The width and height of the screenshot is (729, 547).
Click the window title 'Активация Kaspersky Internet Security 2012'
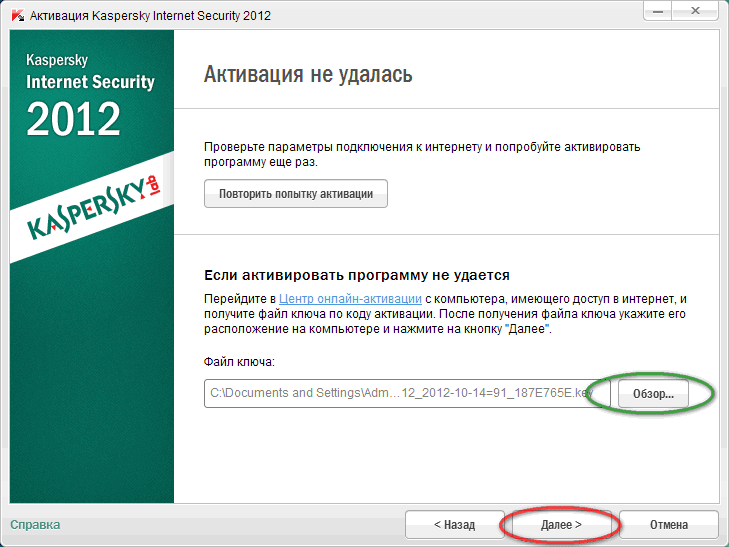(x=150, y=15)
